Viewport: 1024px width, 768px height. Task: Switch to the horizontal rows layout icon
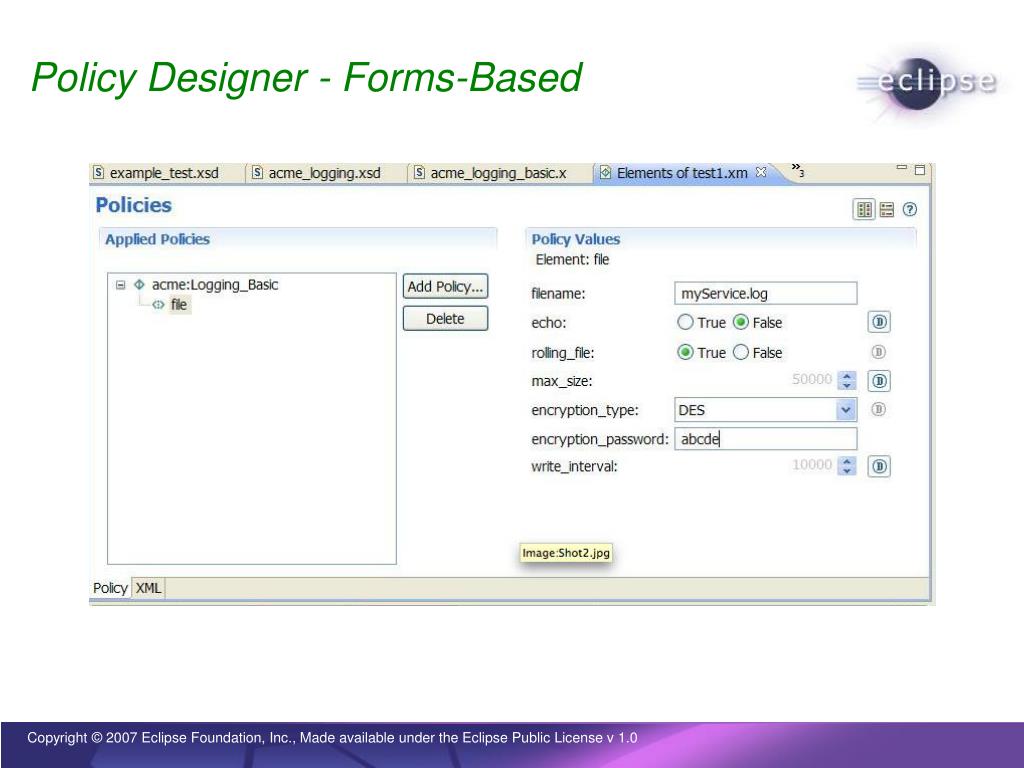pos(887,210)
